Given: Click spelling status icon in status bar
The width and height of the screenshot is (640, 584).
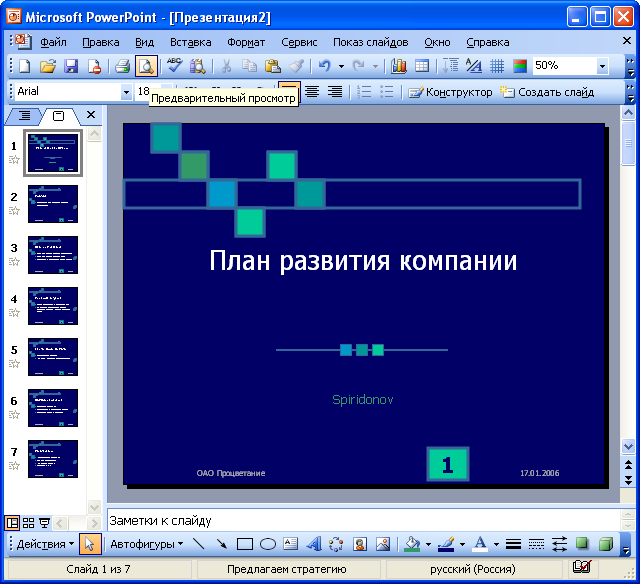Looking at the screenshot, I should 582,566.
